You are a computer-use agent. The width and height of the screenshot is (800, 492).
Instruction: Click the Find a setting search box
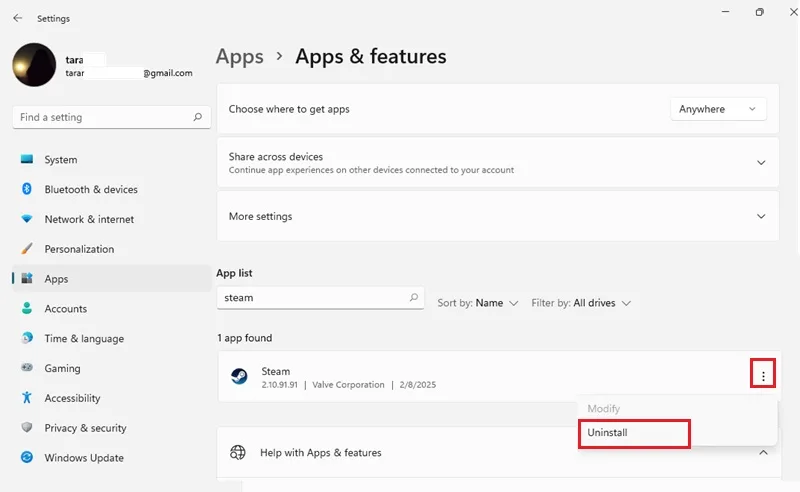pos(111,117)
